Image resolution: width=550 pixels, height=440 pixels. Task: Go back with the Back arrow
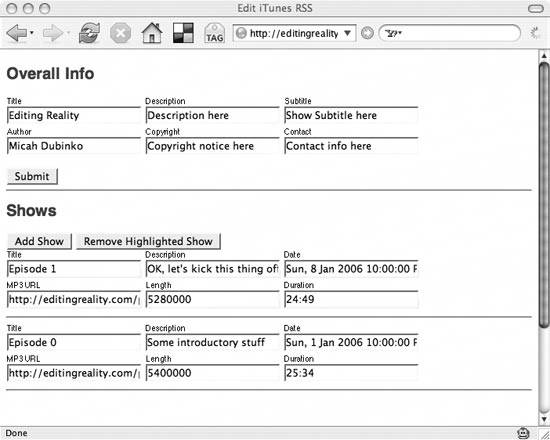click(16, 33)
